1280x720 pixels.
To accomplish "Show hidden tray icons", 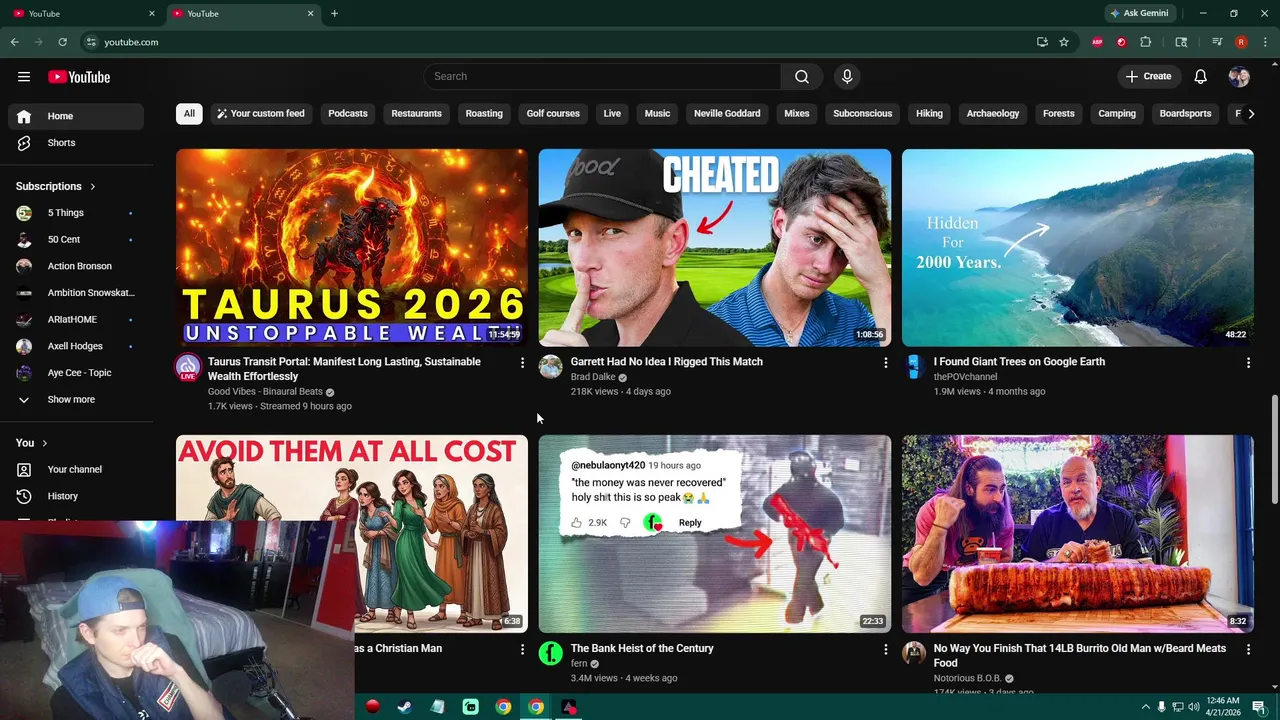I will [x=1145, y=707].
